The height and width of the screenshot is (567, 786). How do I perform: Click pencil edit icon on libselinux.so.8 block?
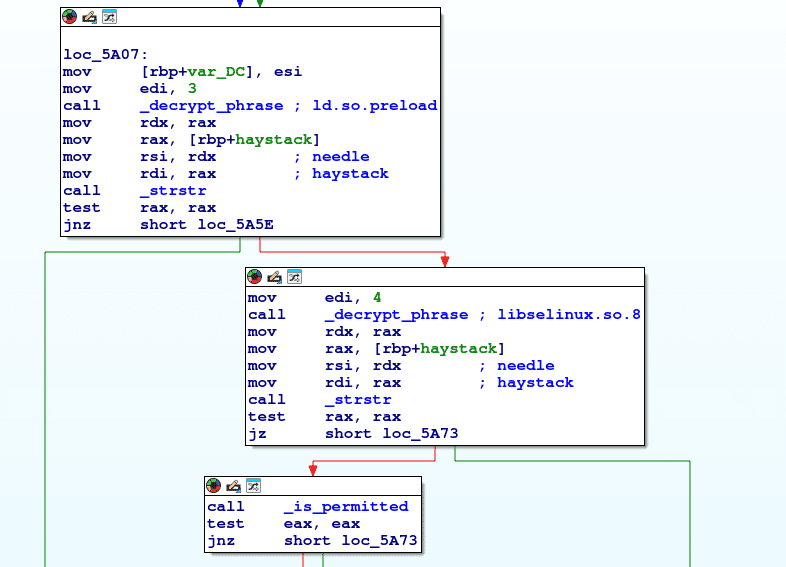274,276
